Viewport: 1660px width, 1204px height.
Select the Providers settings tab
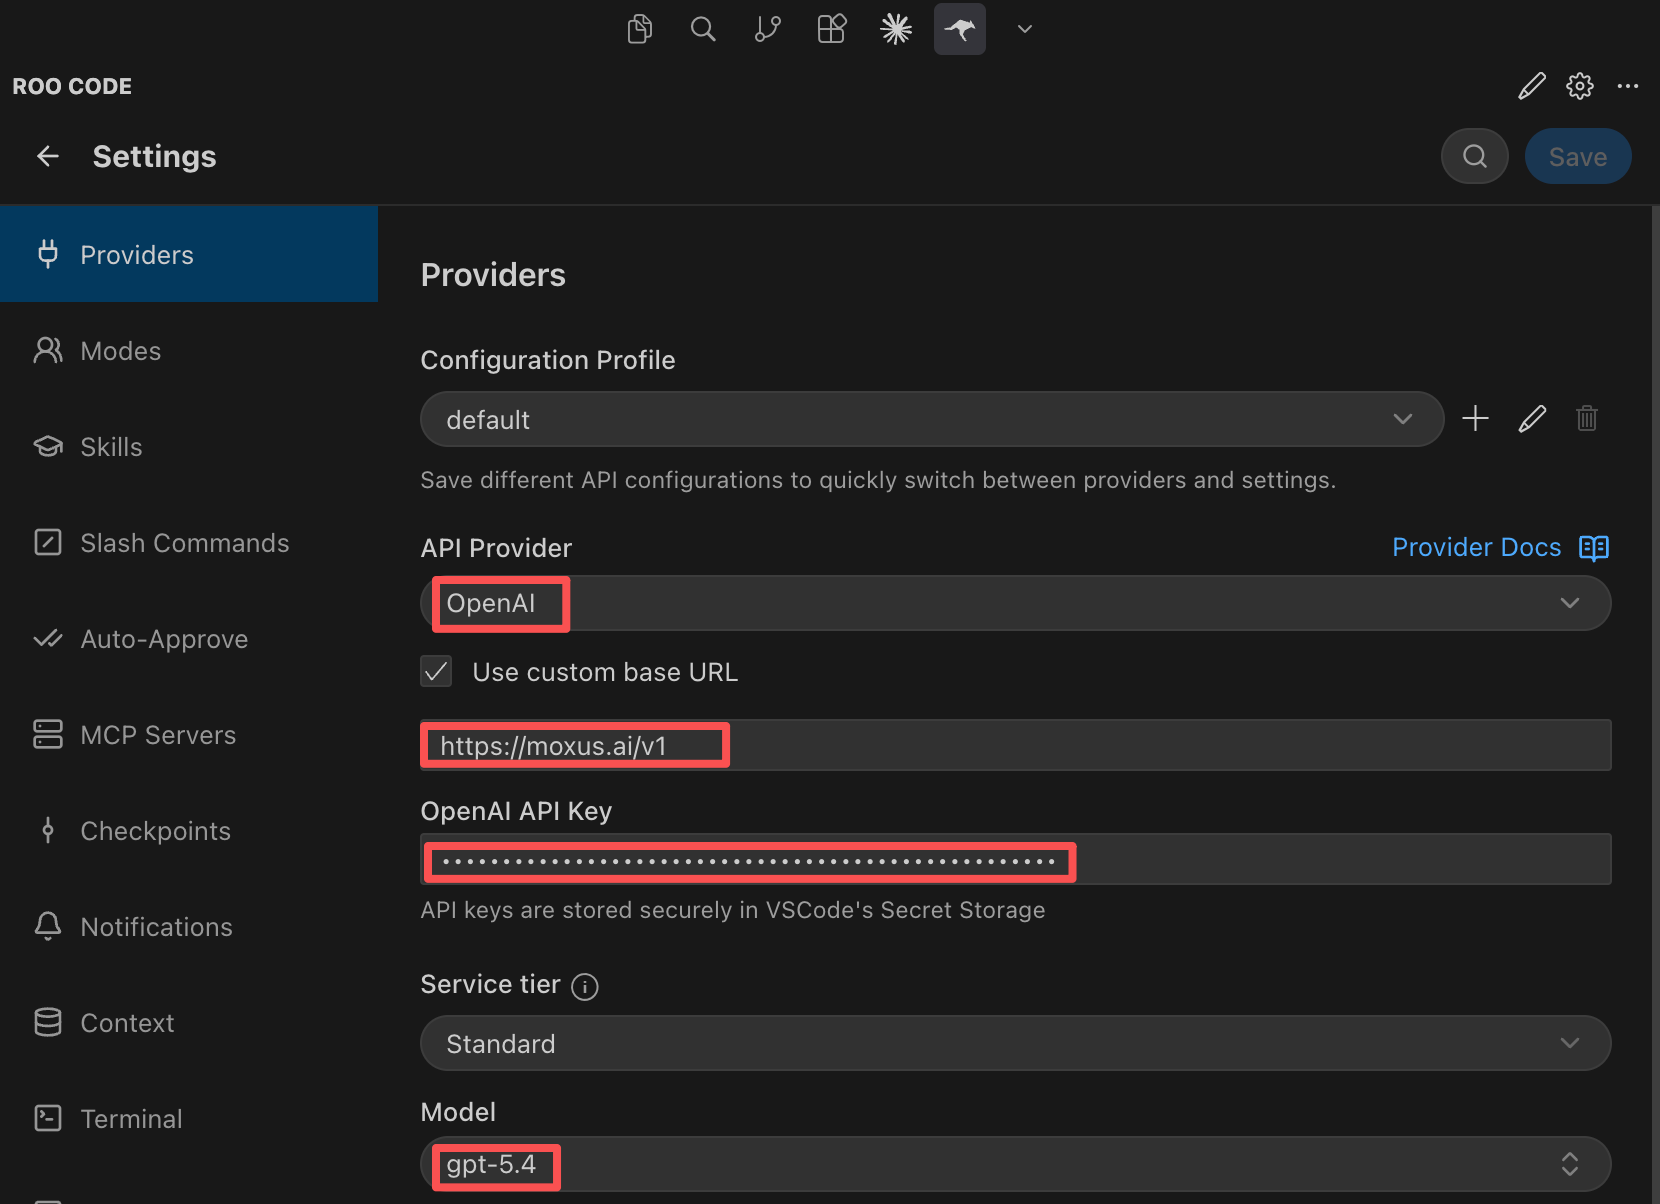pyautogui.click(x=189, y=254)
